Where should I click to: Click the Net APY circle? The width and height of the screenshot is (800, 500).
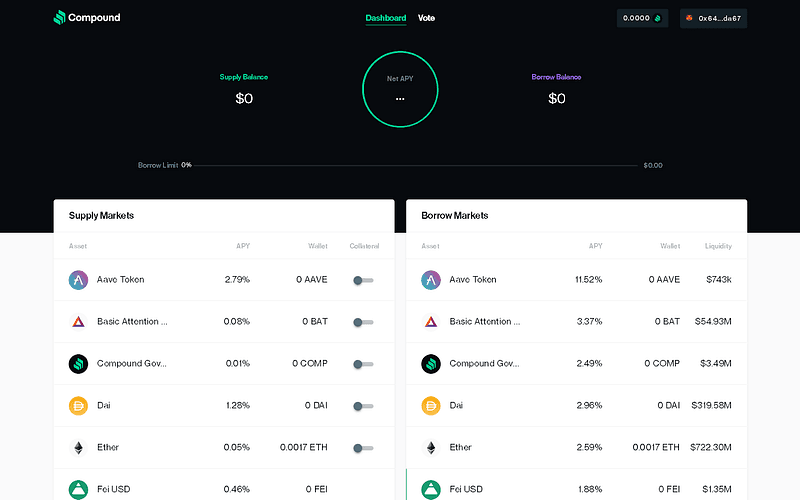click(x=400, y=89)
